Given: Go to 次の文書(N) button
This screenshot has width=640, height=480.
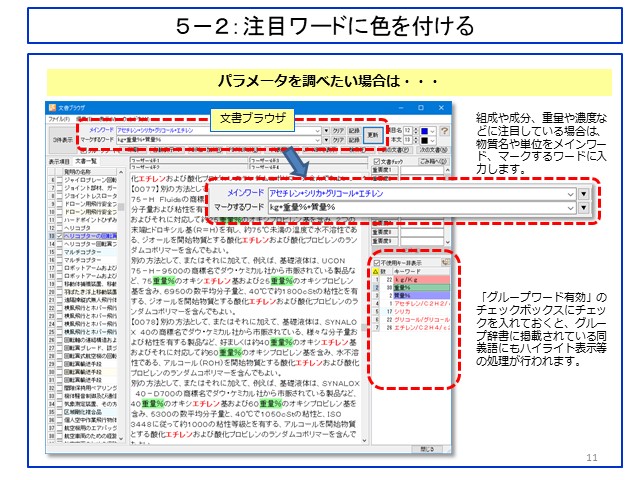Looking at the screenshot, I should point(433,150).
